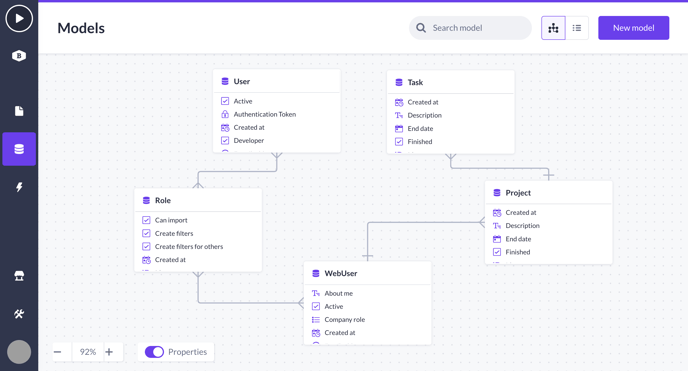The width and height of the screenshot is (688, 371).
Task: Click the Role model title
Action: point(163,200)
